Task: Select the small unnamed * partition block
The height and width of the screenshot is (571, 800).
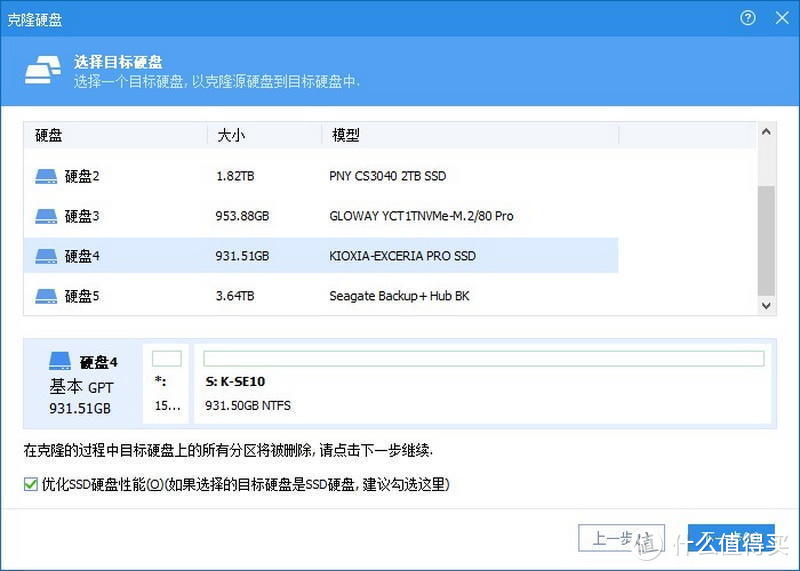Action: [166, 383]
